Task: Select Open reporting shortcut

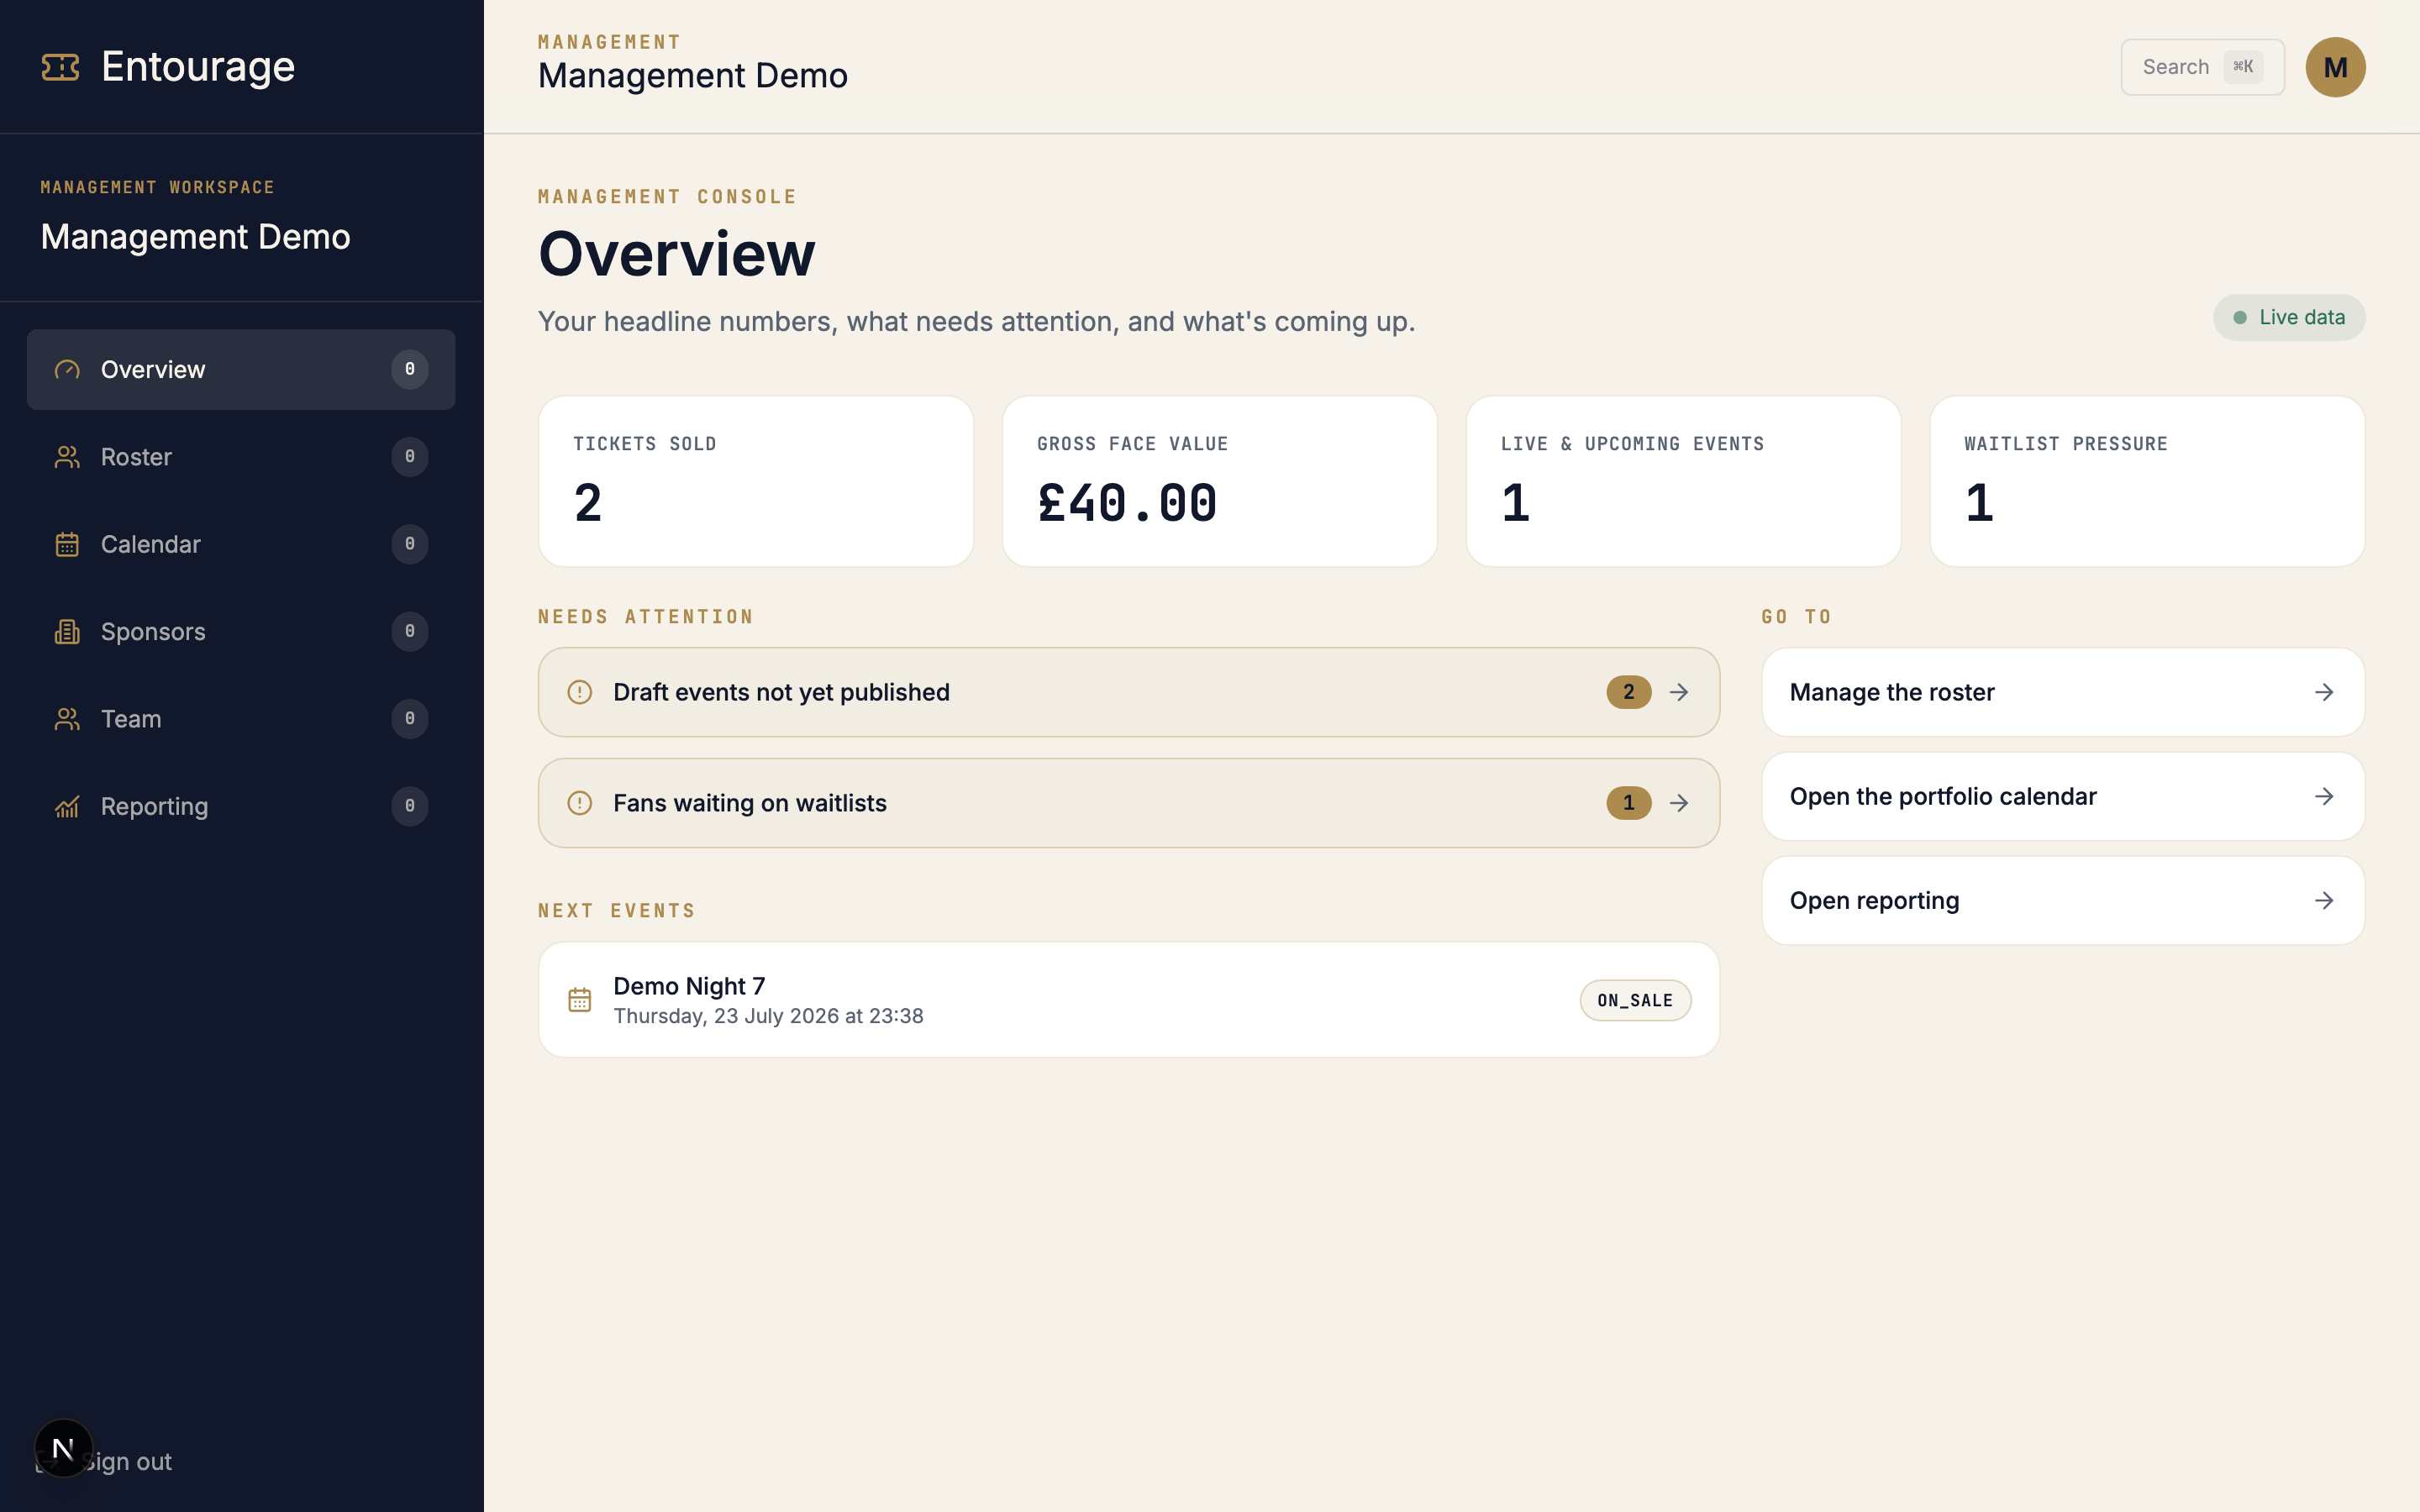Action: [2063, 900]
